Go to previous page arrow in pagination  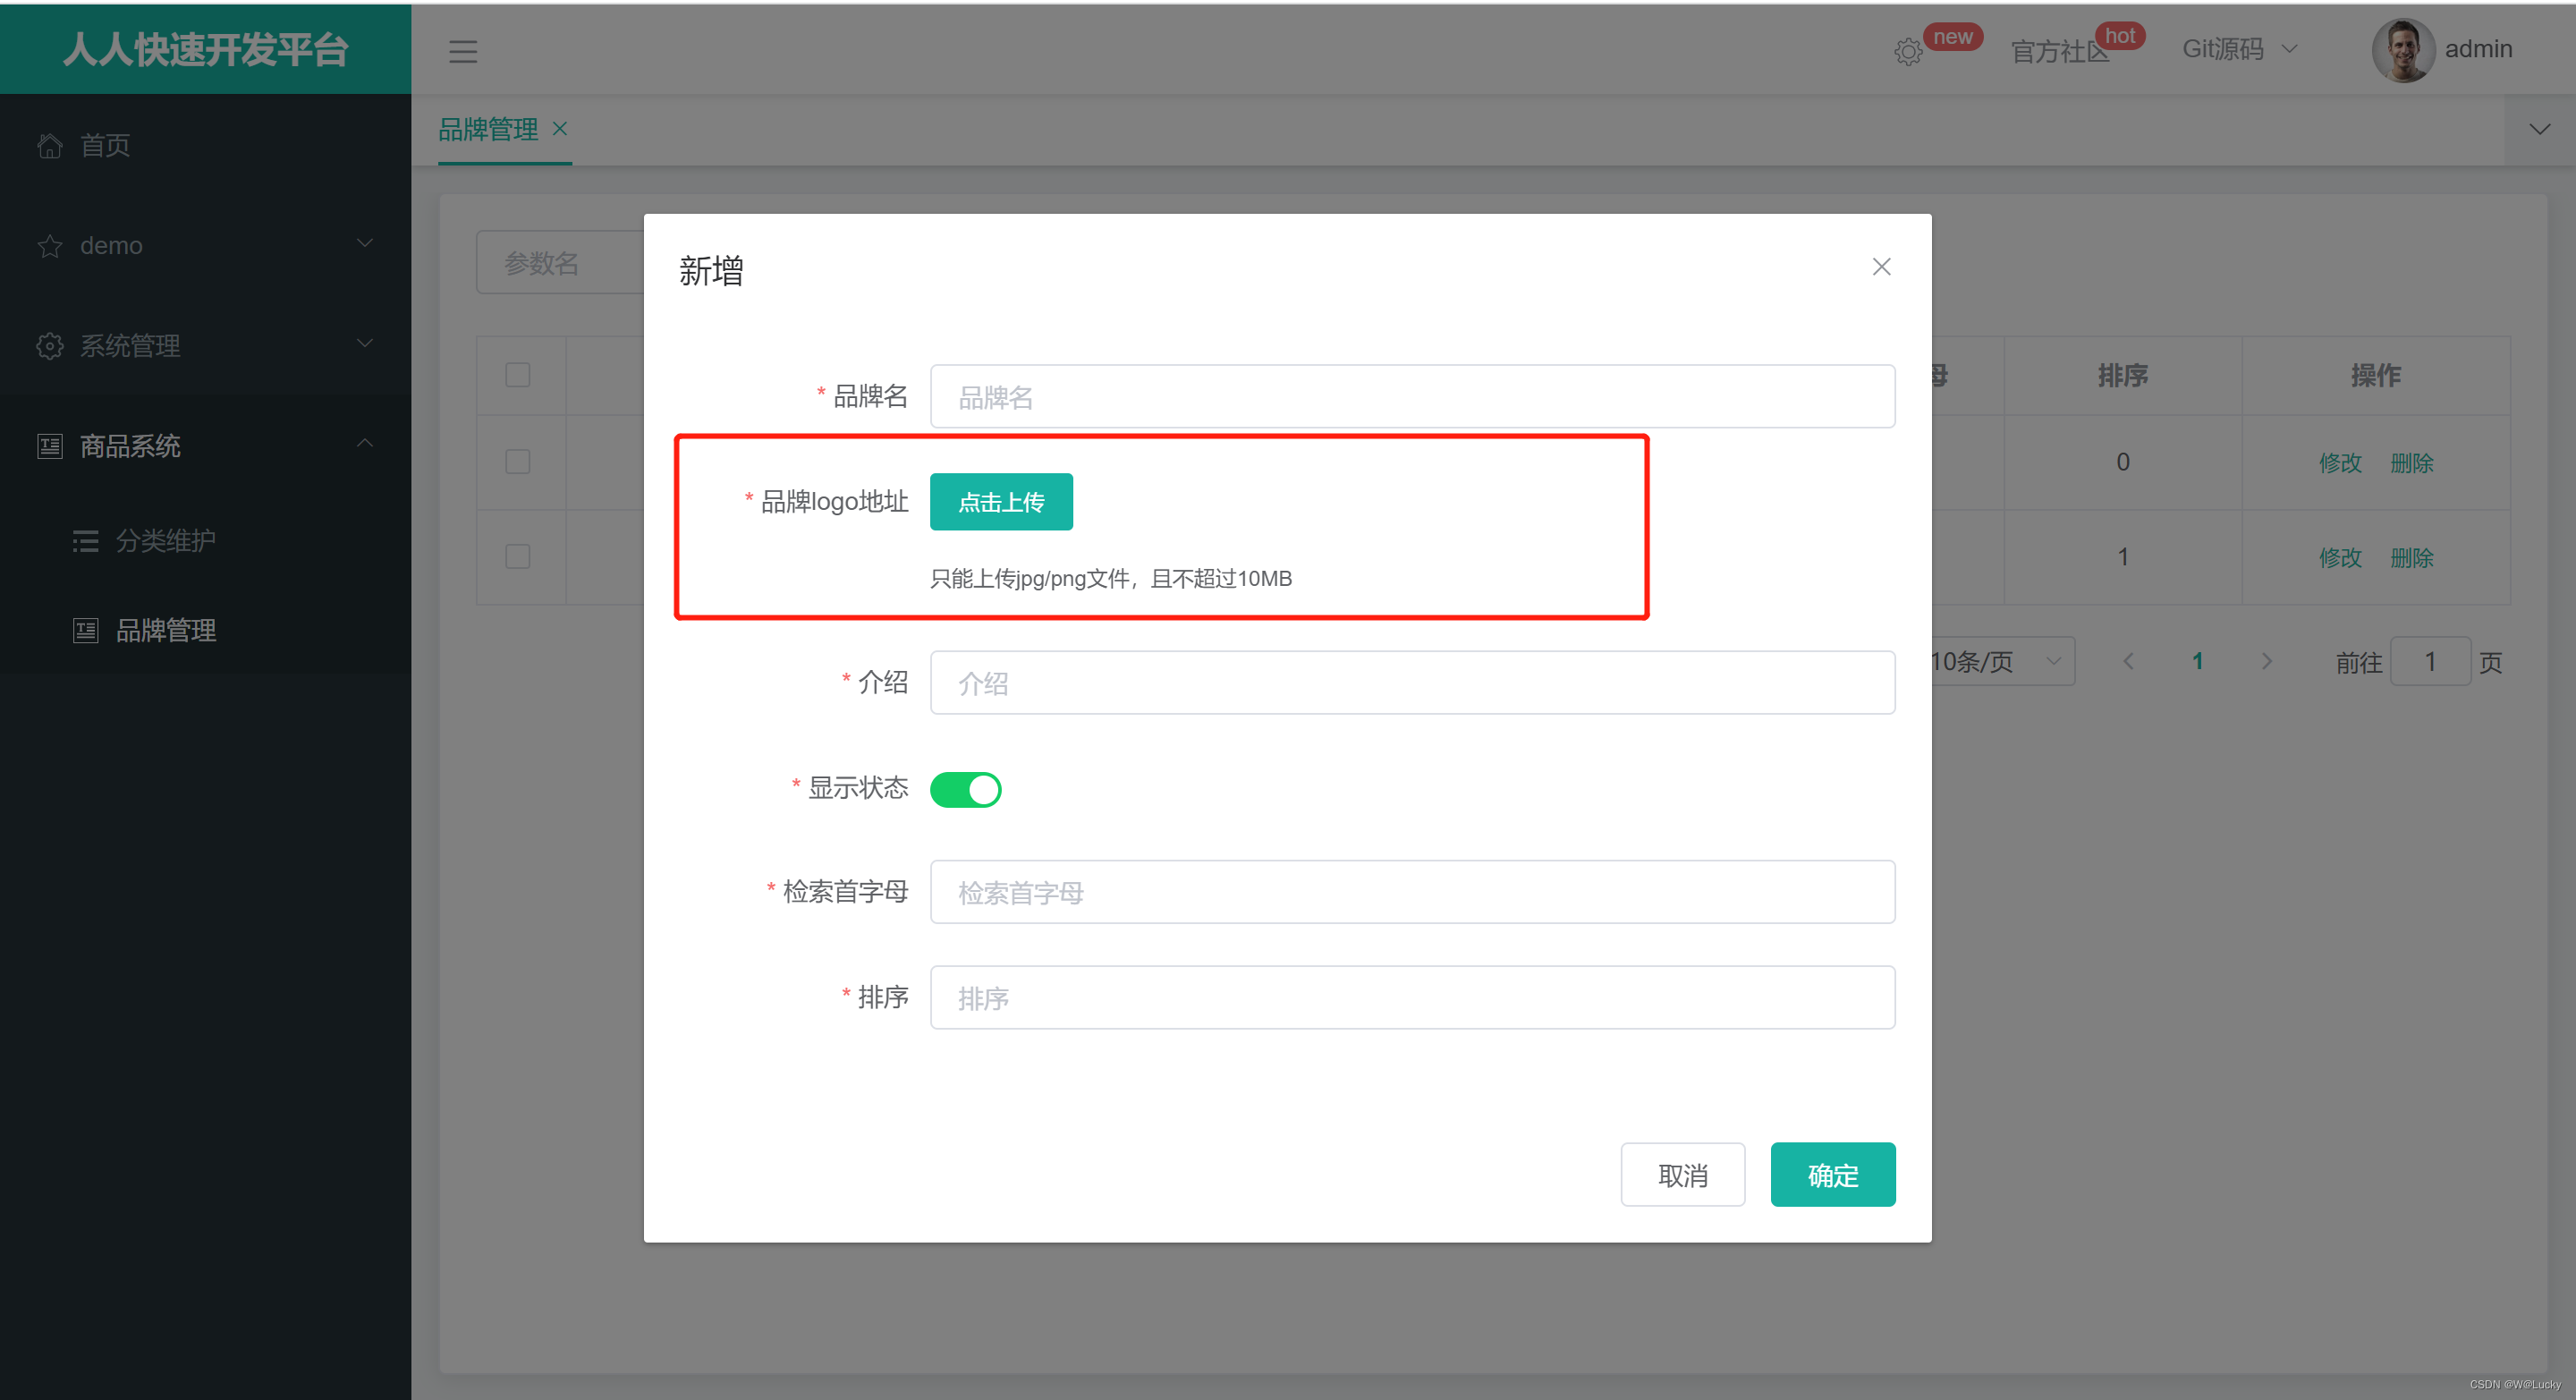[x=2128, y=661]
